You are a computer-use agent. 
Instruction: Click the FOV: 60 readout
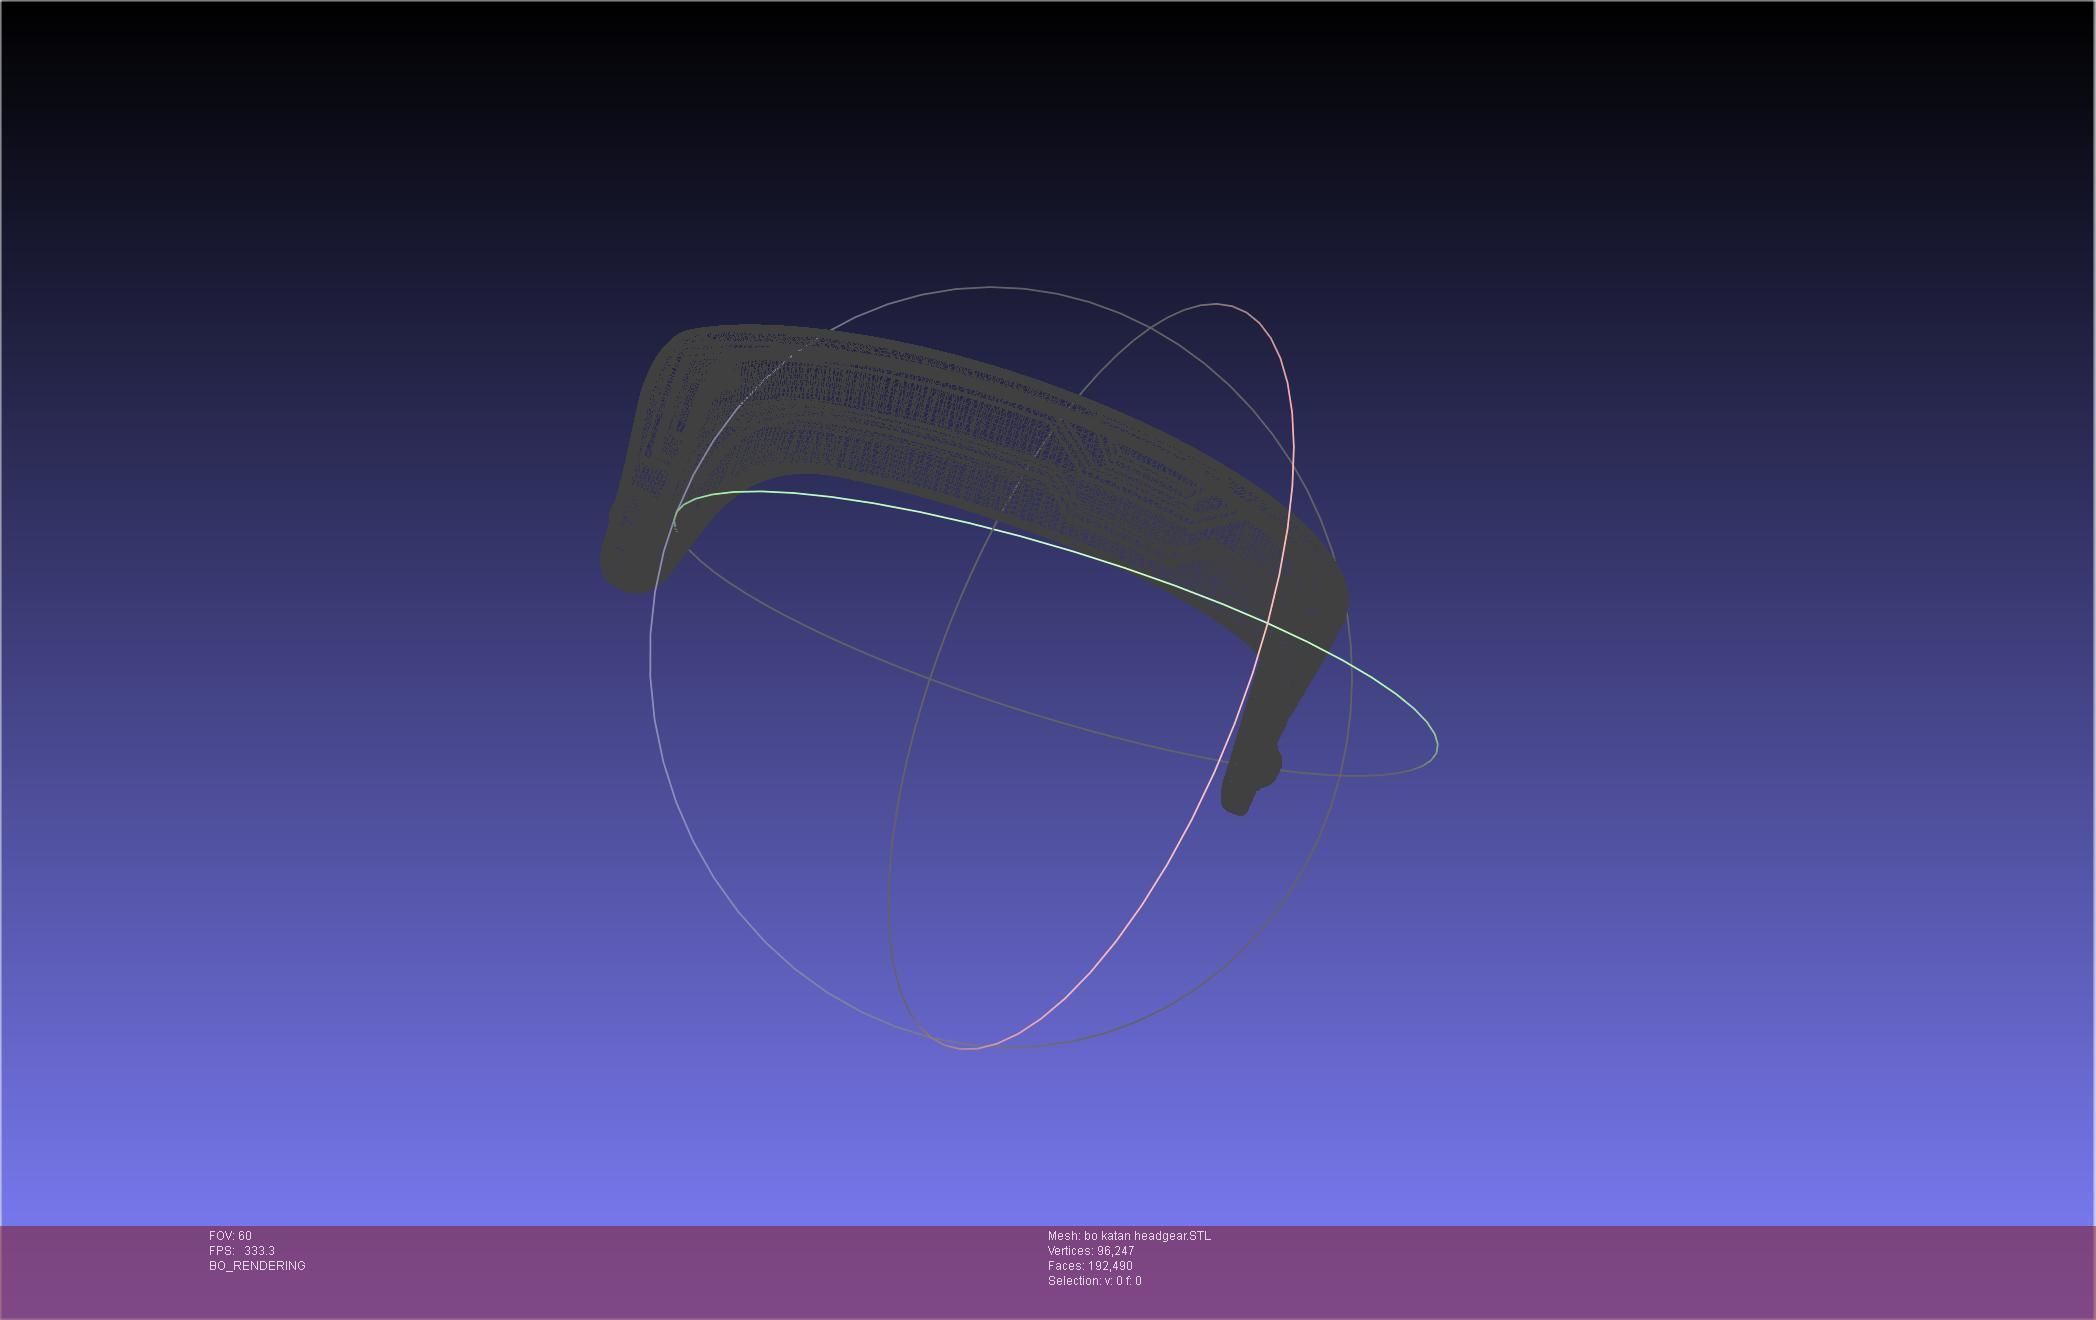click(x=230, y=1236)
